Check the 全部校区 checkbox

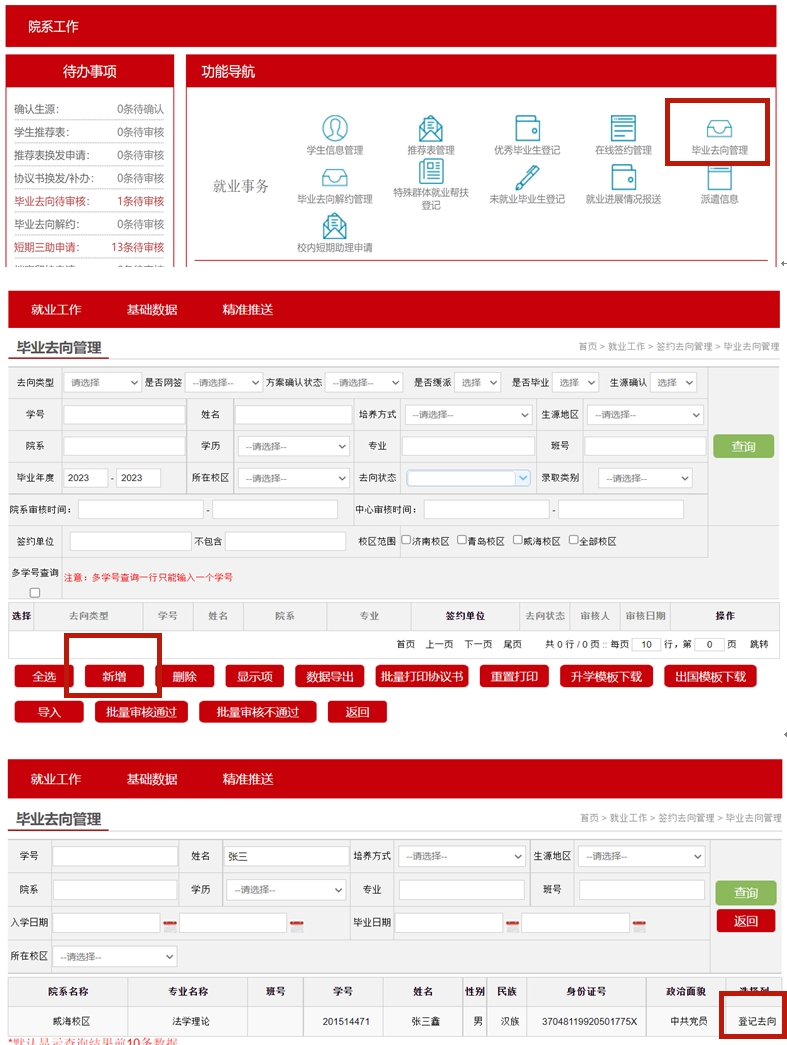(x=573, y=540)
